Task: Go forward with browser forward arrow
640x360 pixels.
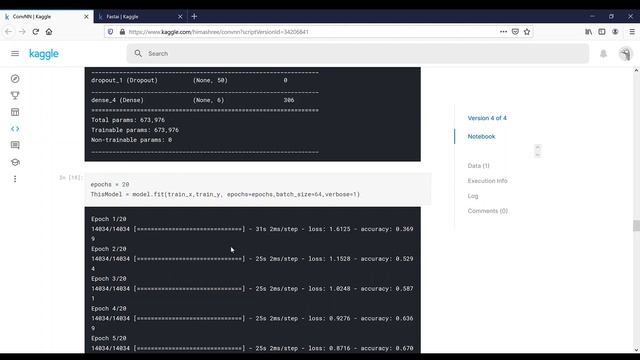Action: 22,31
